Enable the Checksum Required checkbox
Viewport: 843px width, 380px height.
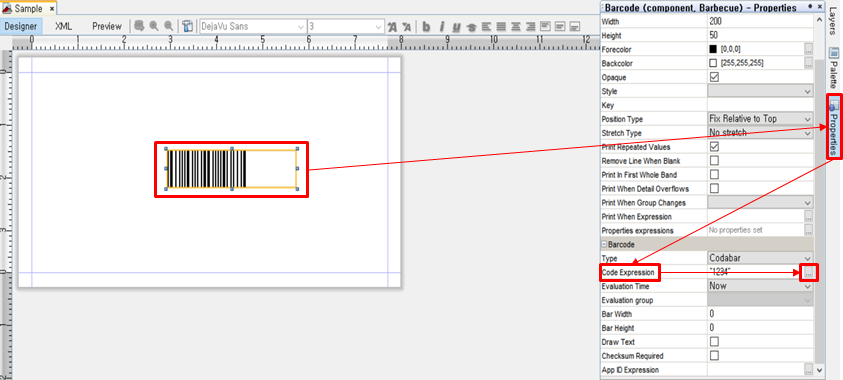714,356
